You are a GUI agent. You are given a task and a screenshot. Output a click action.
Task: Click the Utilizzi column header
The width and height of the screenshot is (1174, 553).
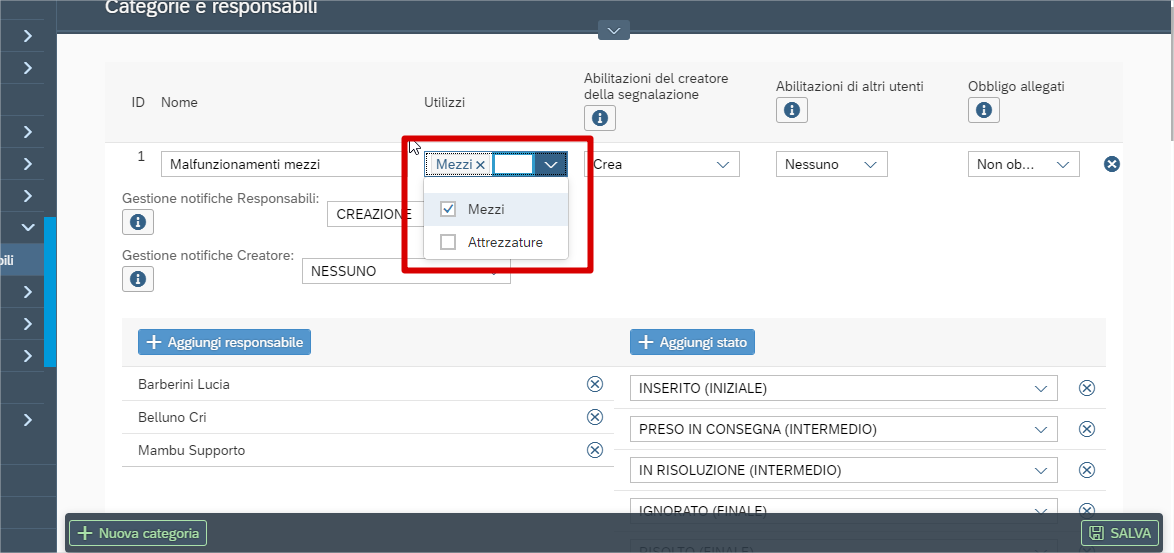[x=445, y=103]
